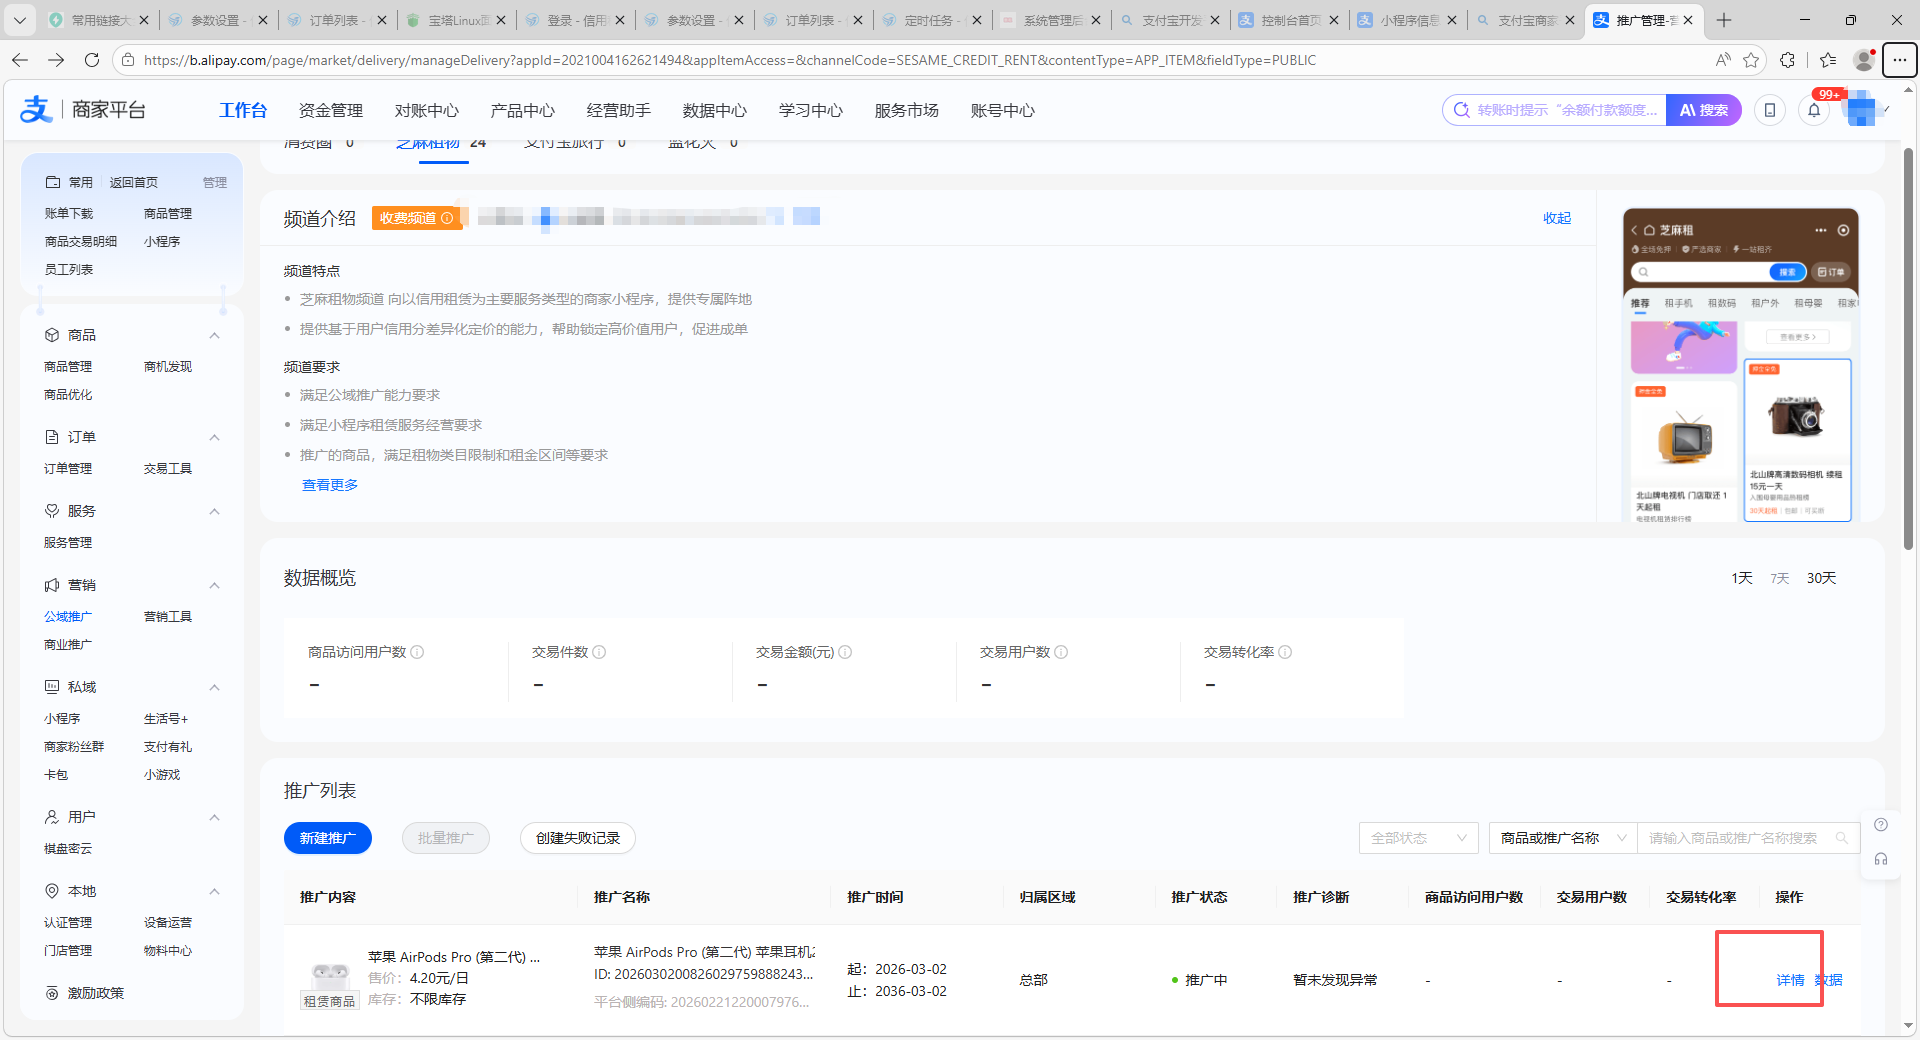Click the 新建推广 button
Image resolution: width=1920 pixels, height=1040 pixels.
[x=327, y=838]
